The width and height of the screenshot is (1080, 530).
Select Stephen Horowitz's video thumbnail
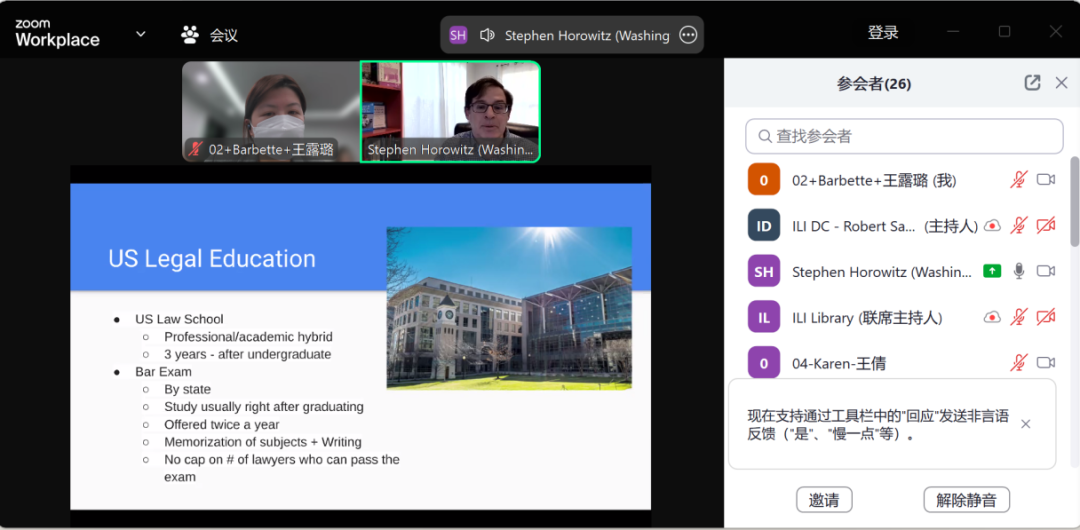pos(450,112)
